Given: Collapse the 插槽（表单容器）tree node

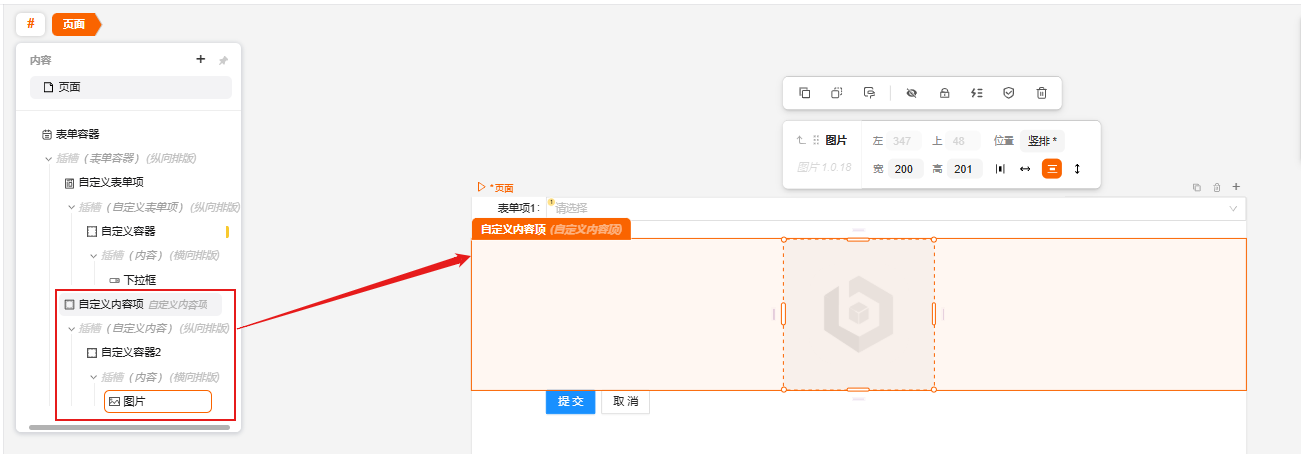Looking at the screenshot, I should point(48,158).
